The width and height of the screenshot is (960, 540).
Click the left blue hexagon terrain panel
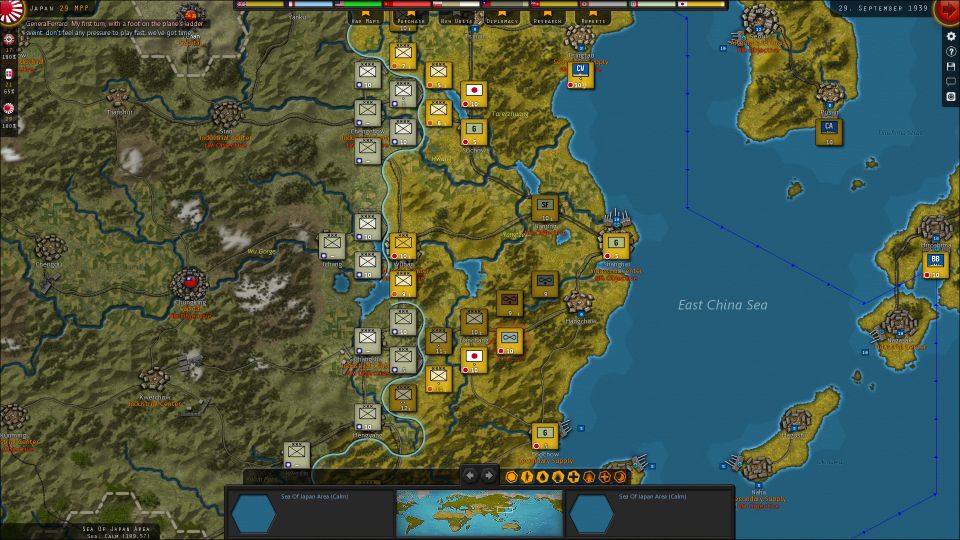click(253, 513)
